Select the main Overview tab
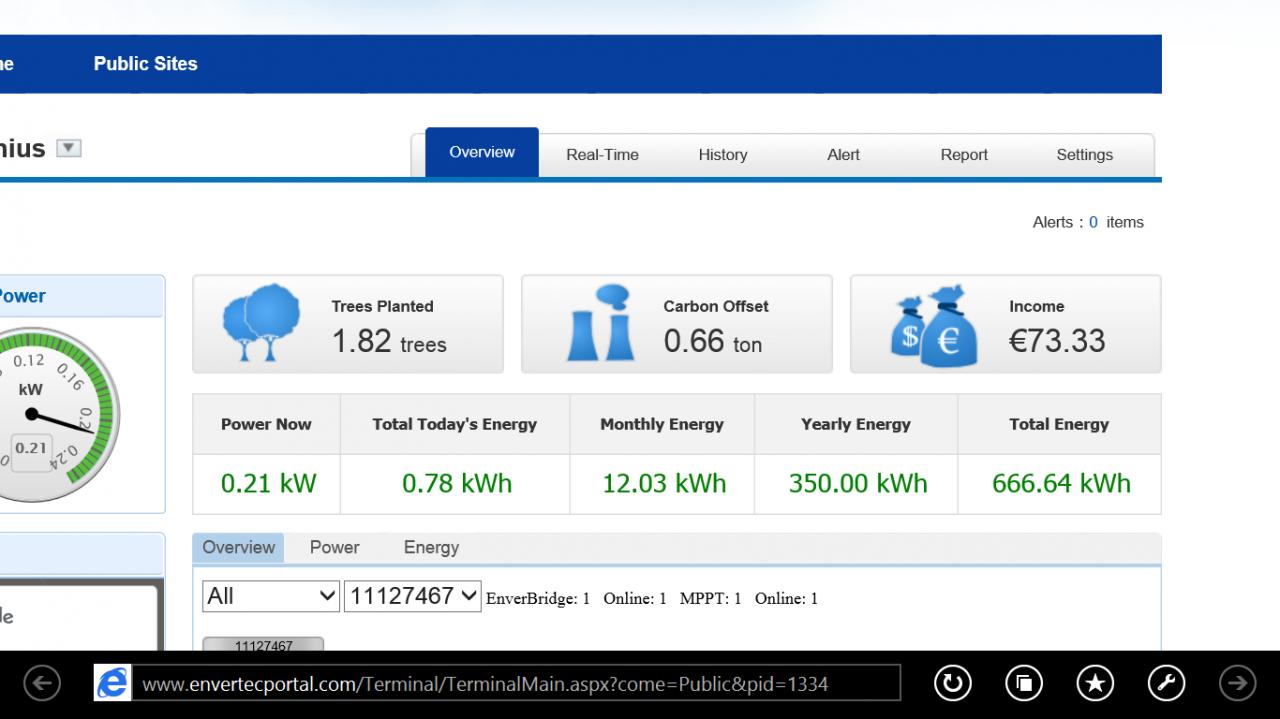The width and height of the screenshot is (1280, 719). 482,153
